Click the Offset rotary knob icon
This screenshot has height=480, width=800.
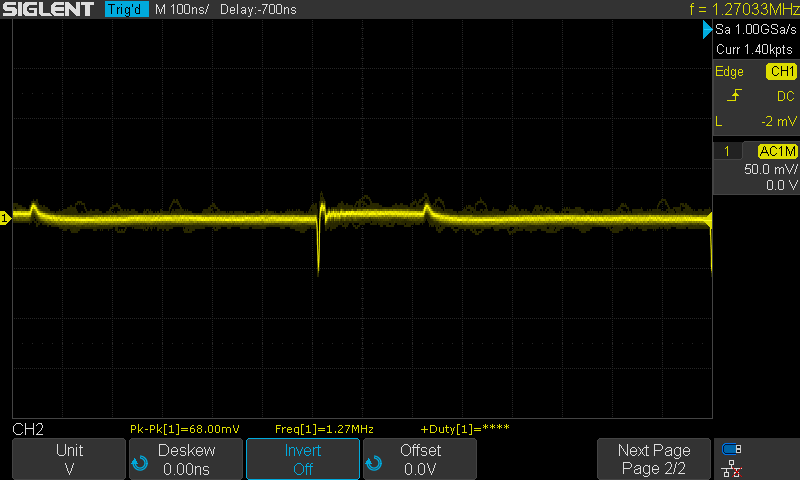373,463
